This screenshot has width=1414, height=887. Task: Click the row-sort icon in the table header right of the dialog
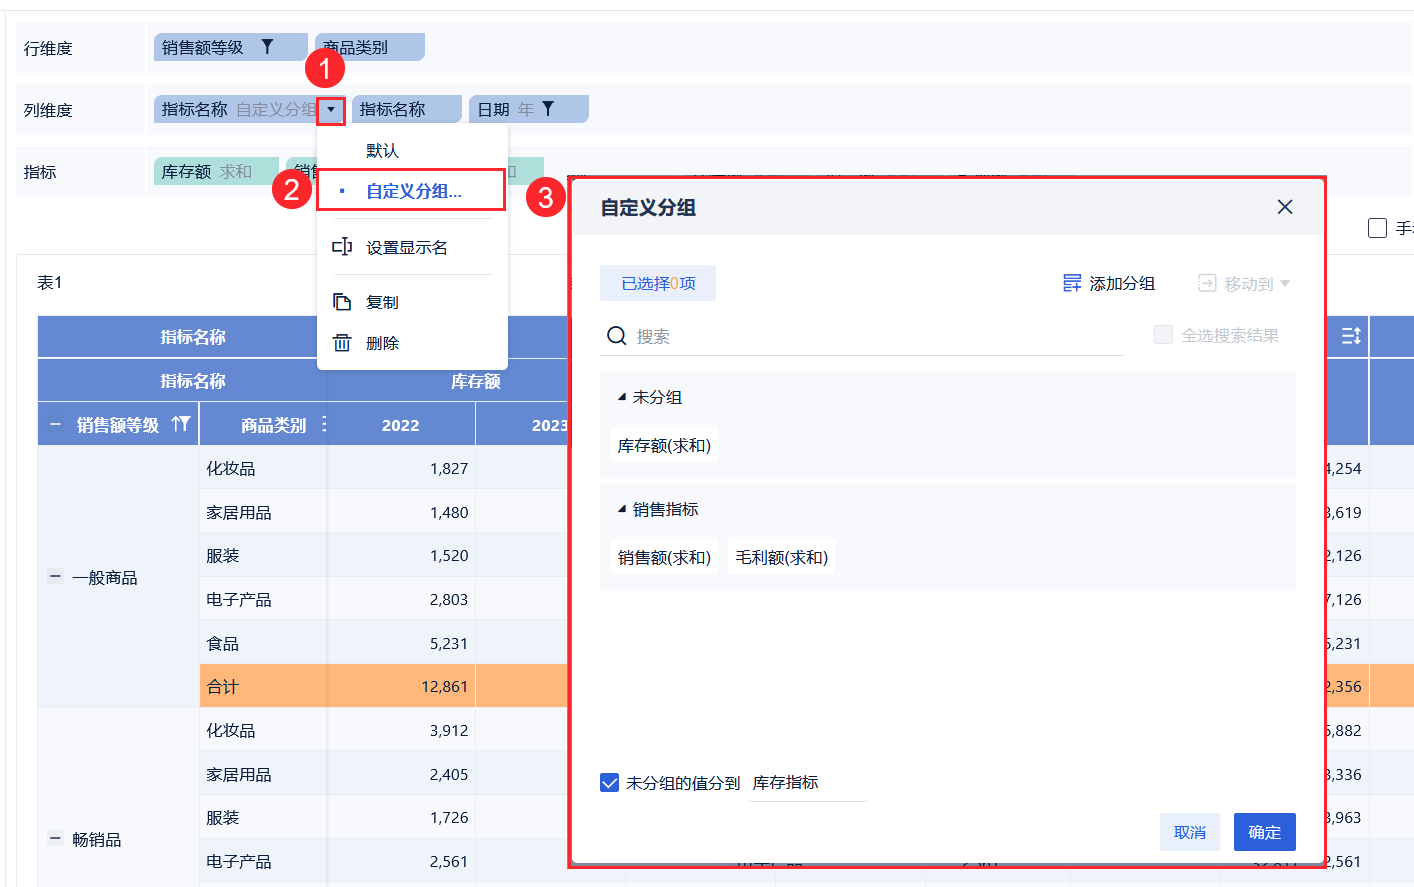pyautogui.click(x=1351, y=336)
